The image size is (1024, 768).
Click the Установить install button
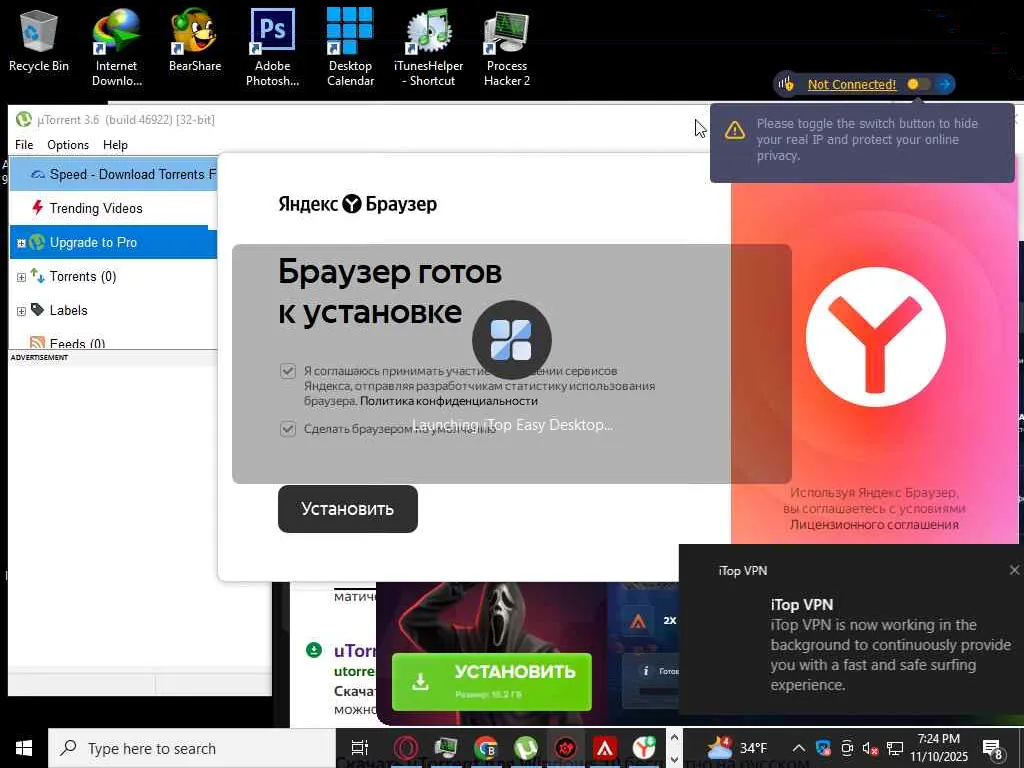tap(347, 509)
